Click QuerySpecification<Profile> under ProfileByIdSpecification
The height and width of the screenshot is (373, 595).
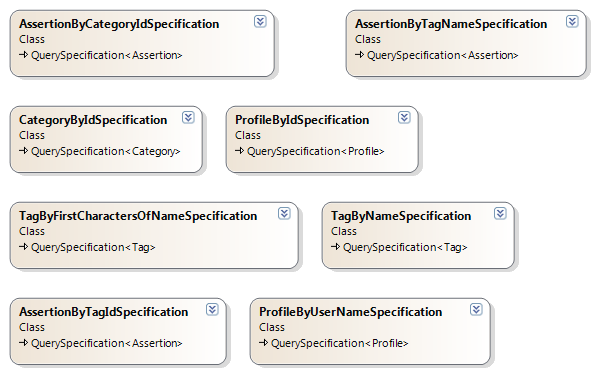point(315,151)
